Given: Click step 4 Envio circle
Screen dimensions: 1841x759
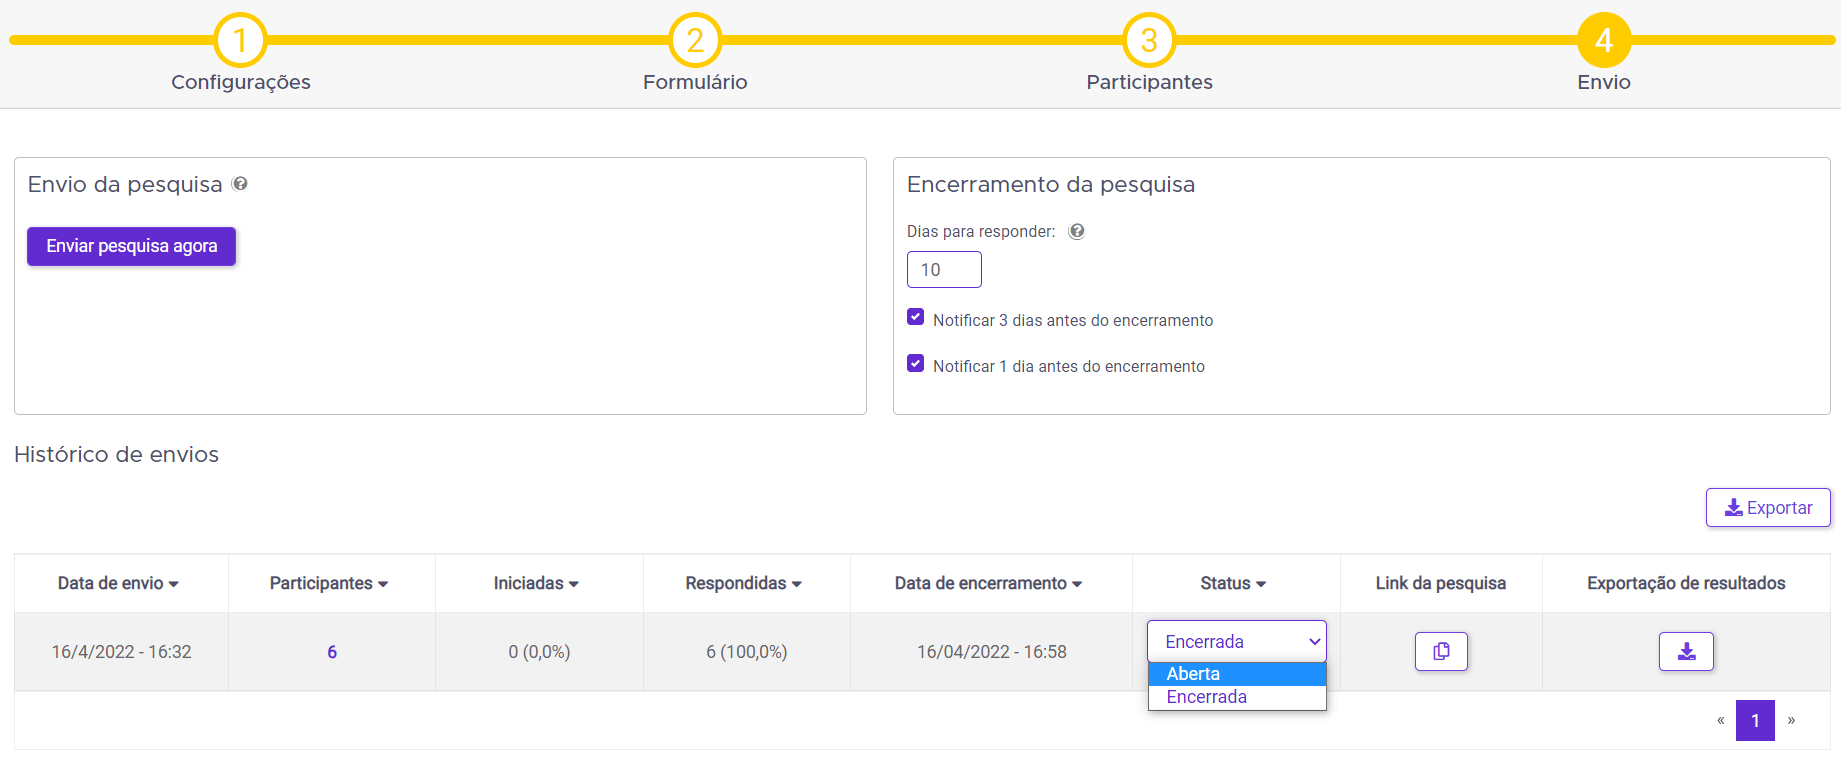Looking at the screenshot, I should (x=1604, y=40).
